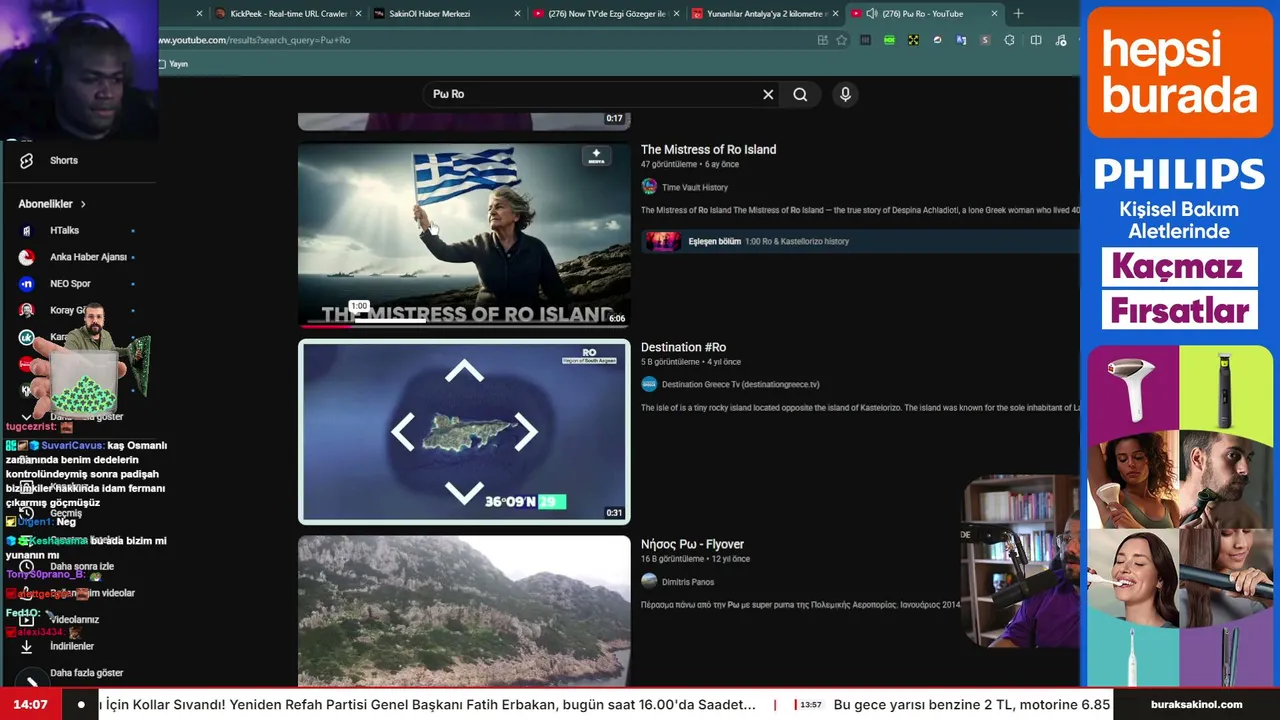Visit Destination Greece Tv channel name link
This screenshot has height=720, width=1280.
pyautogui.click(x=740, y=384)
